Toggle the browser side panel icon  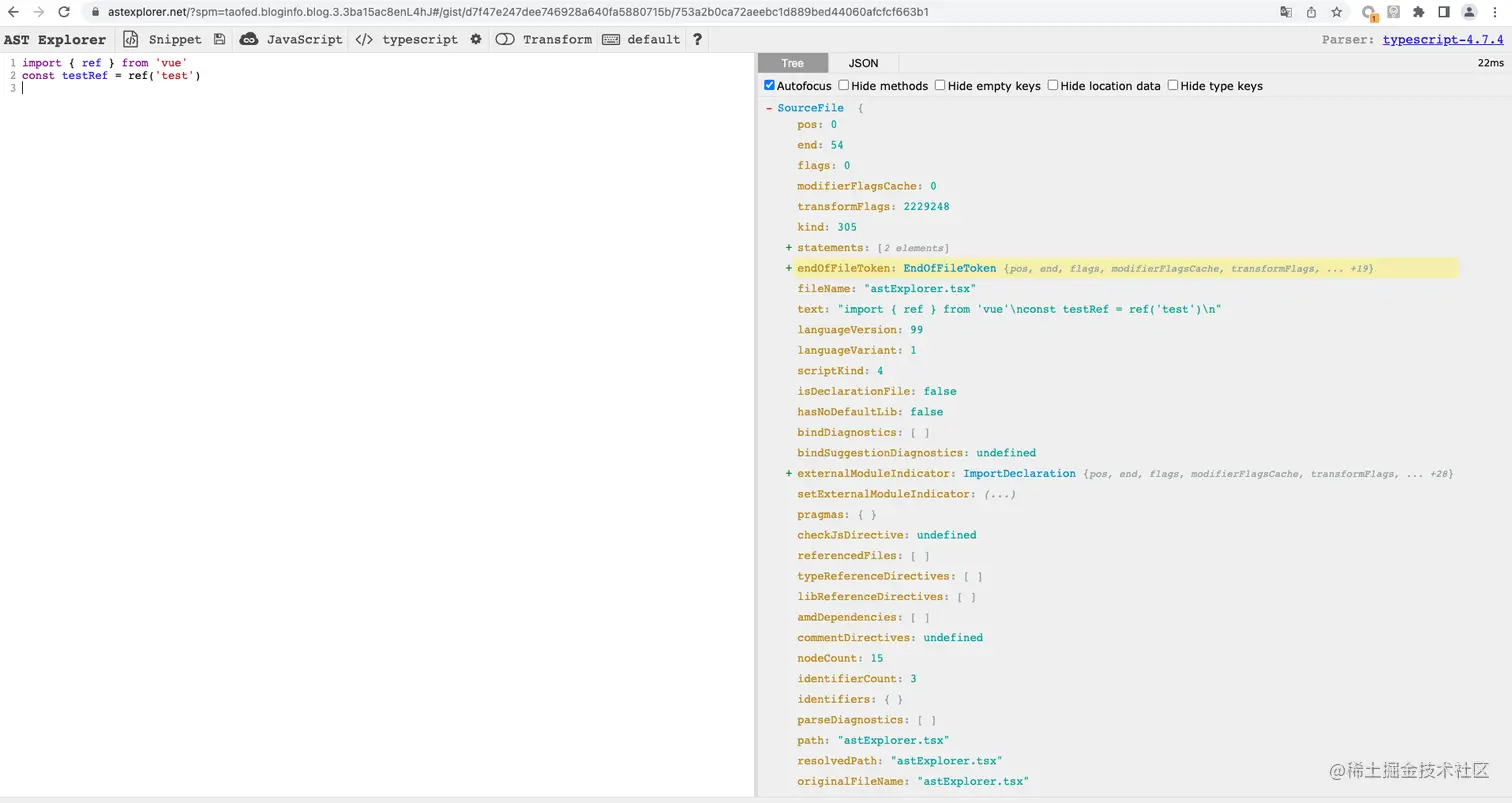[x=1443, y=12]
